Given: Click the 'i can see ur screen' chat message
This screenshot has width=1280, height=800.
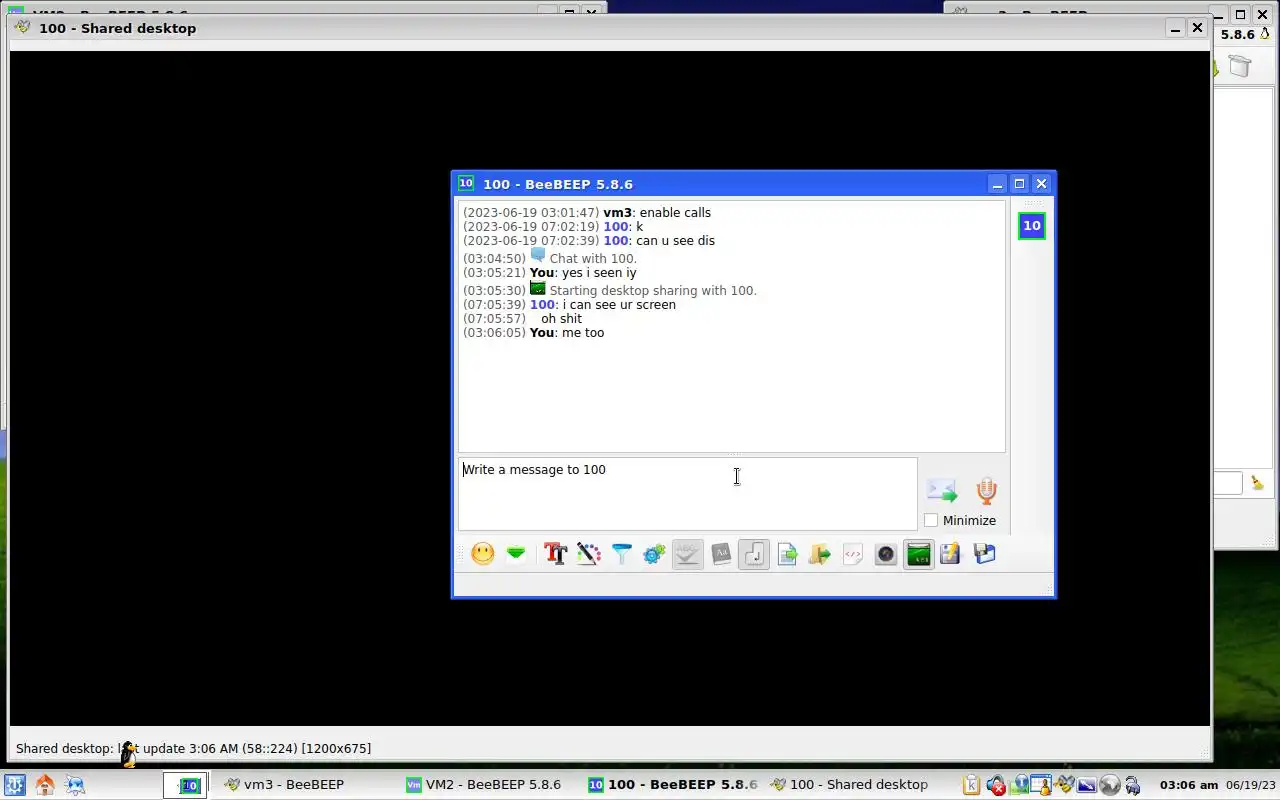Looking at the screenshot, I should (x=619, y=305).
